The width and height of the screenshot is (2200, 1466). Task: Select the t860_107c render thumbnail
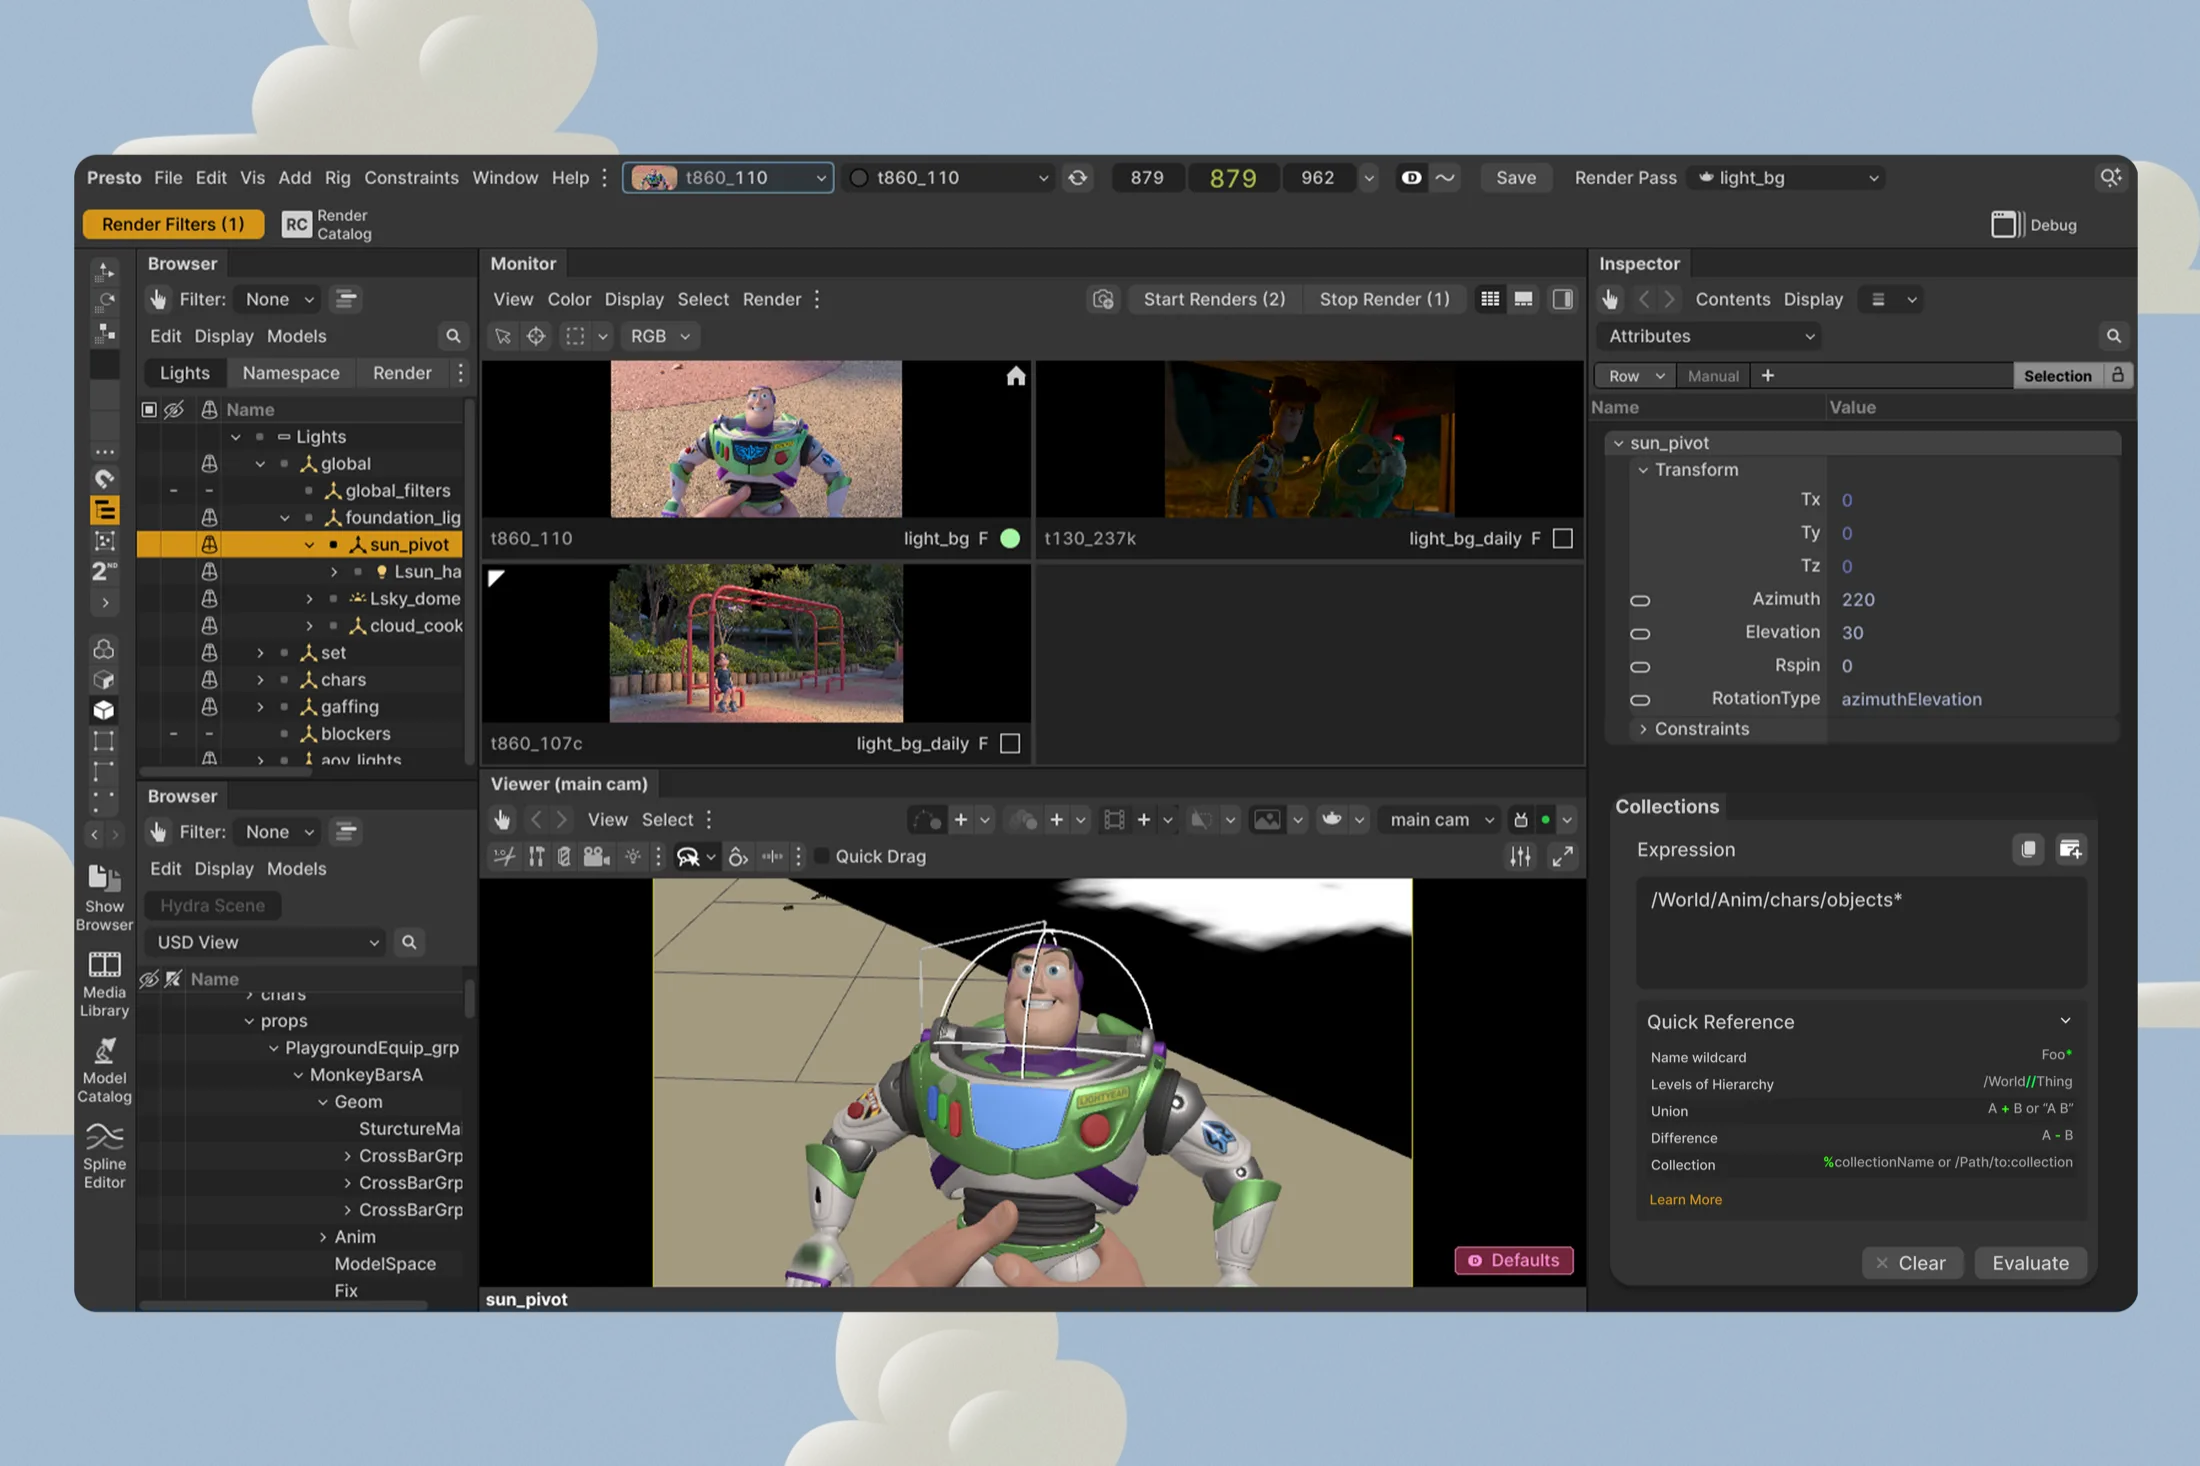(x=756, y=643)
